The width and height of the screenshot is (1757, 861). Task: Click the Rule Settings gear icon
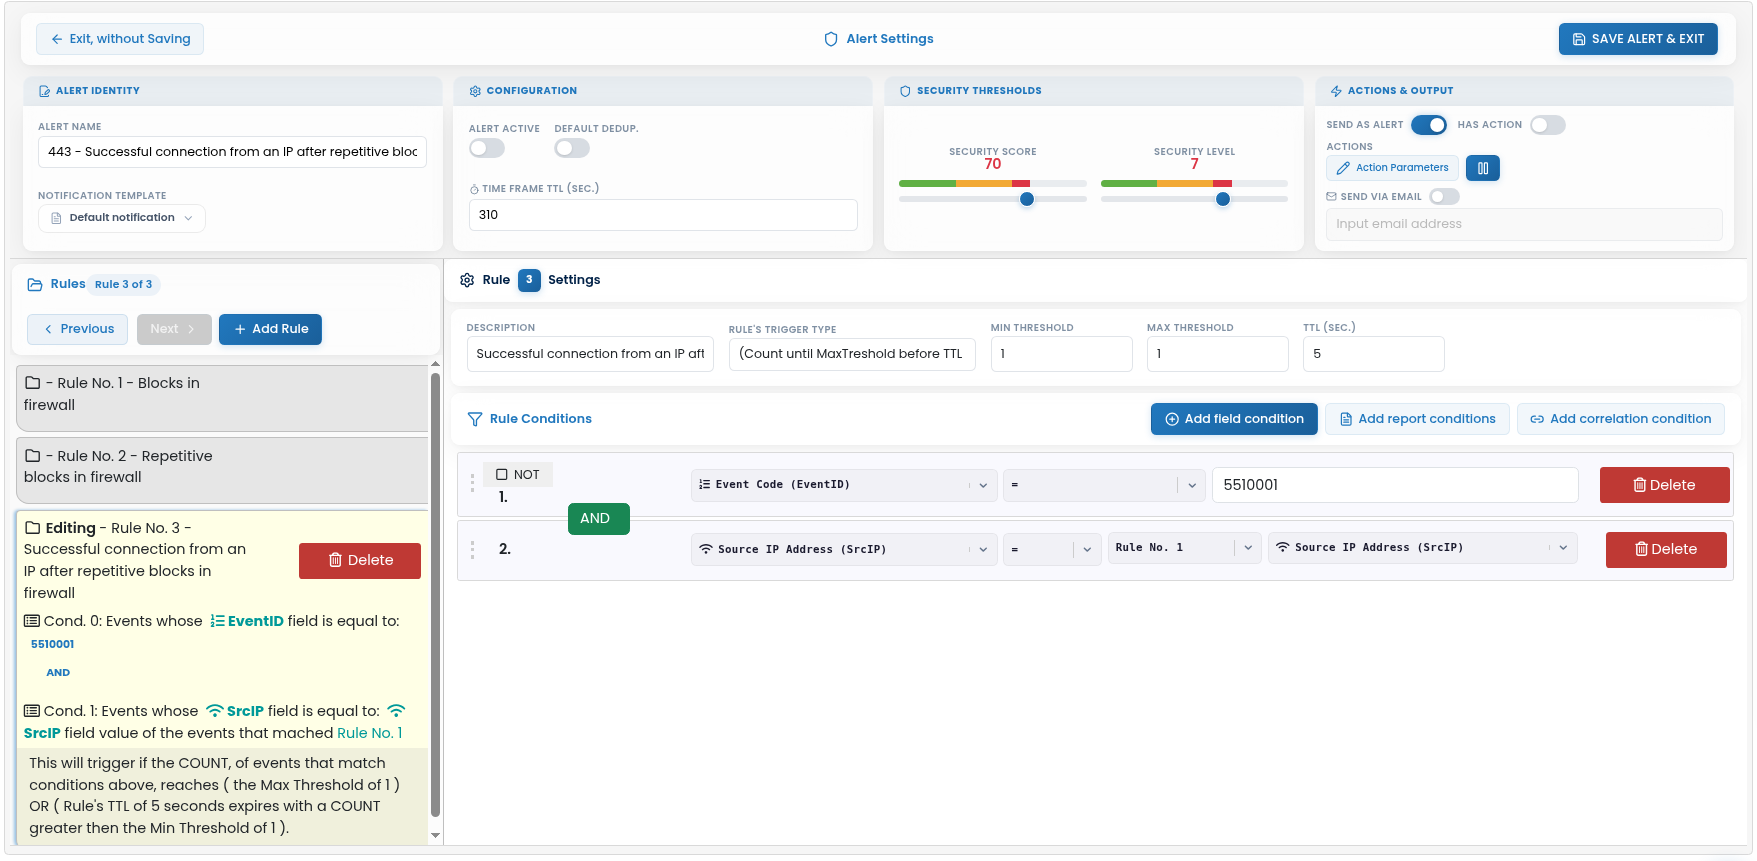point(467,280)
